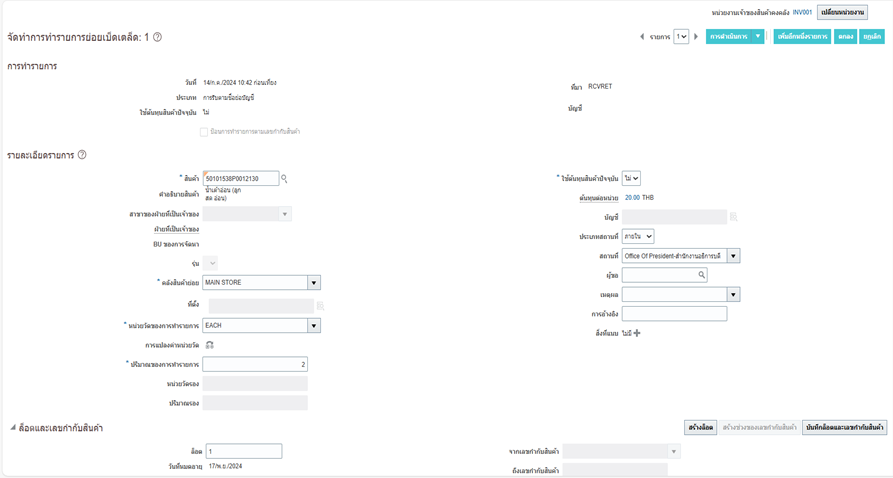
Task: Open help icon beside รายละเอียดรายการ heading
Action: pyautogui.click(x=82, y=154)
